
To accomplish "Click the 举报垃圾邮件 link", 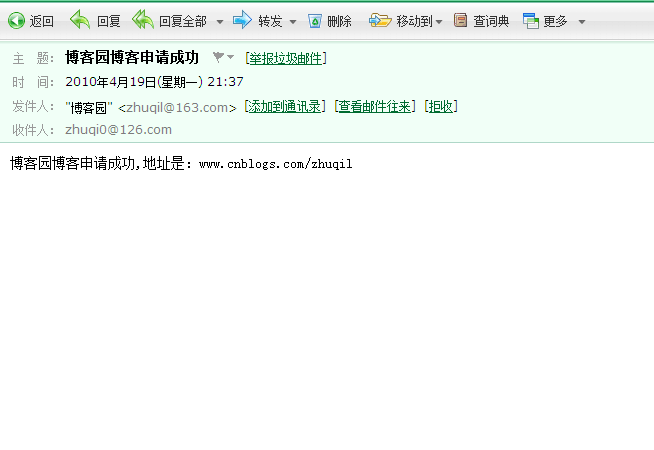I will pyautogui.click(x=286, y=58).
